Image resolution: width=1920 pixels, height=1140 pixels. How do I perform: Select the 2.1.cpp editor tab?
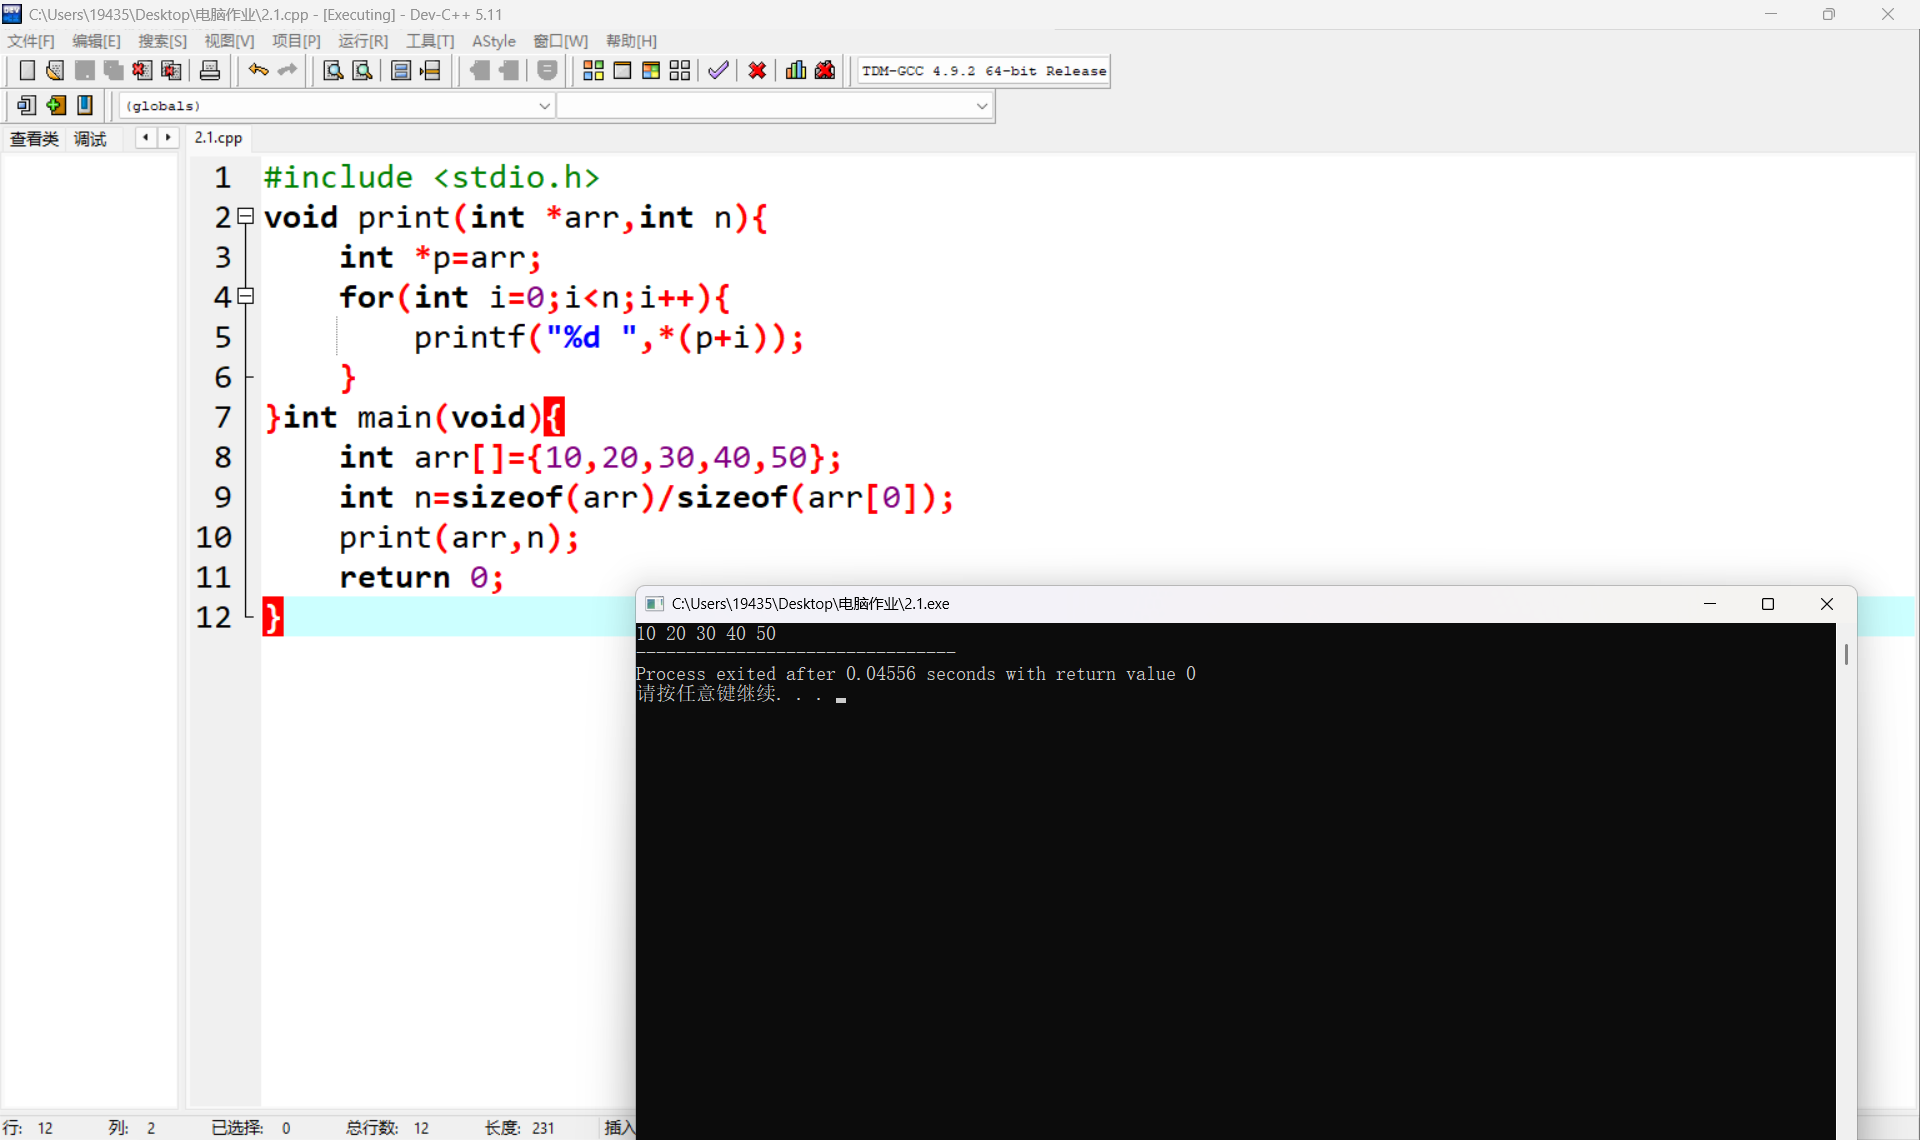(x=218, y=138)
